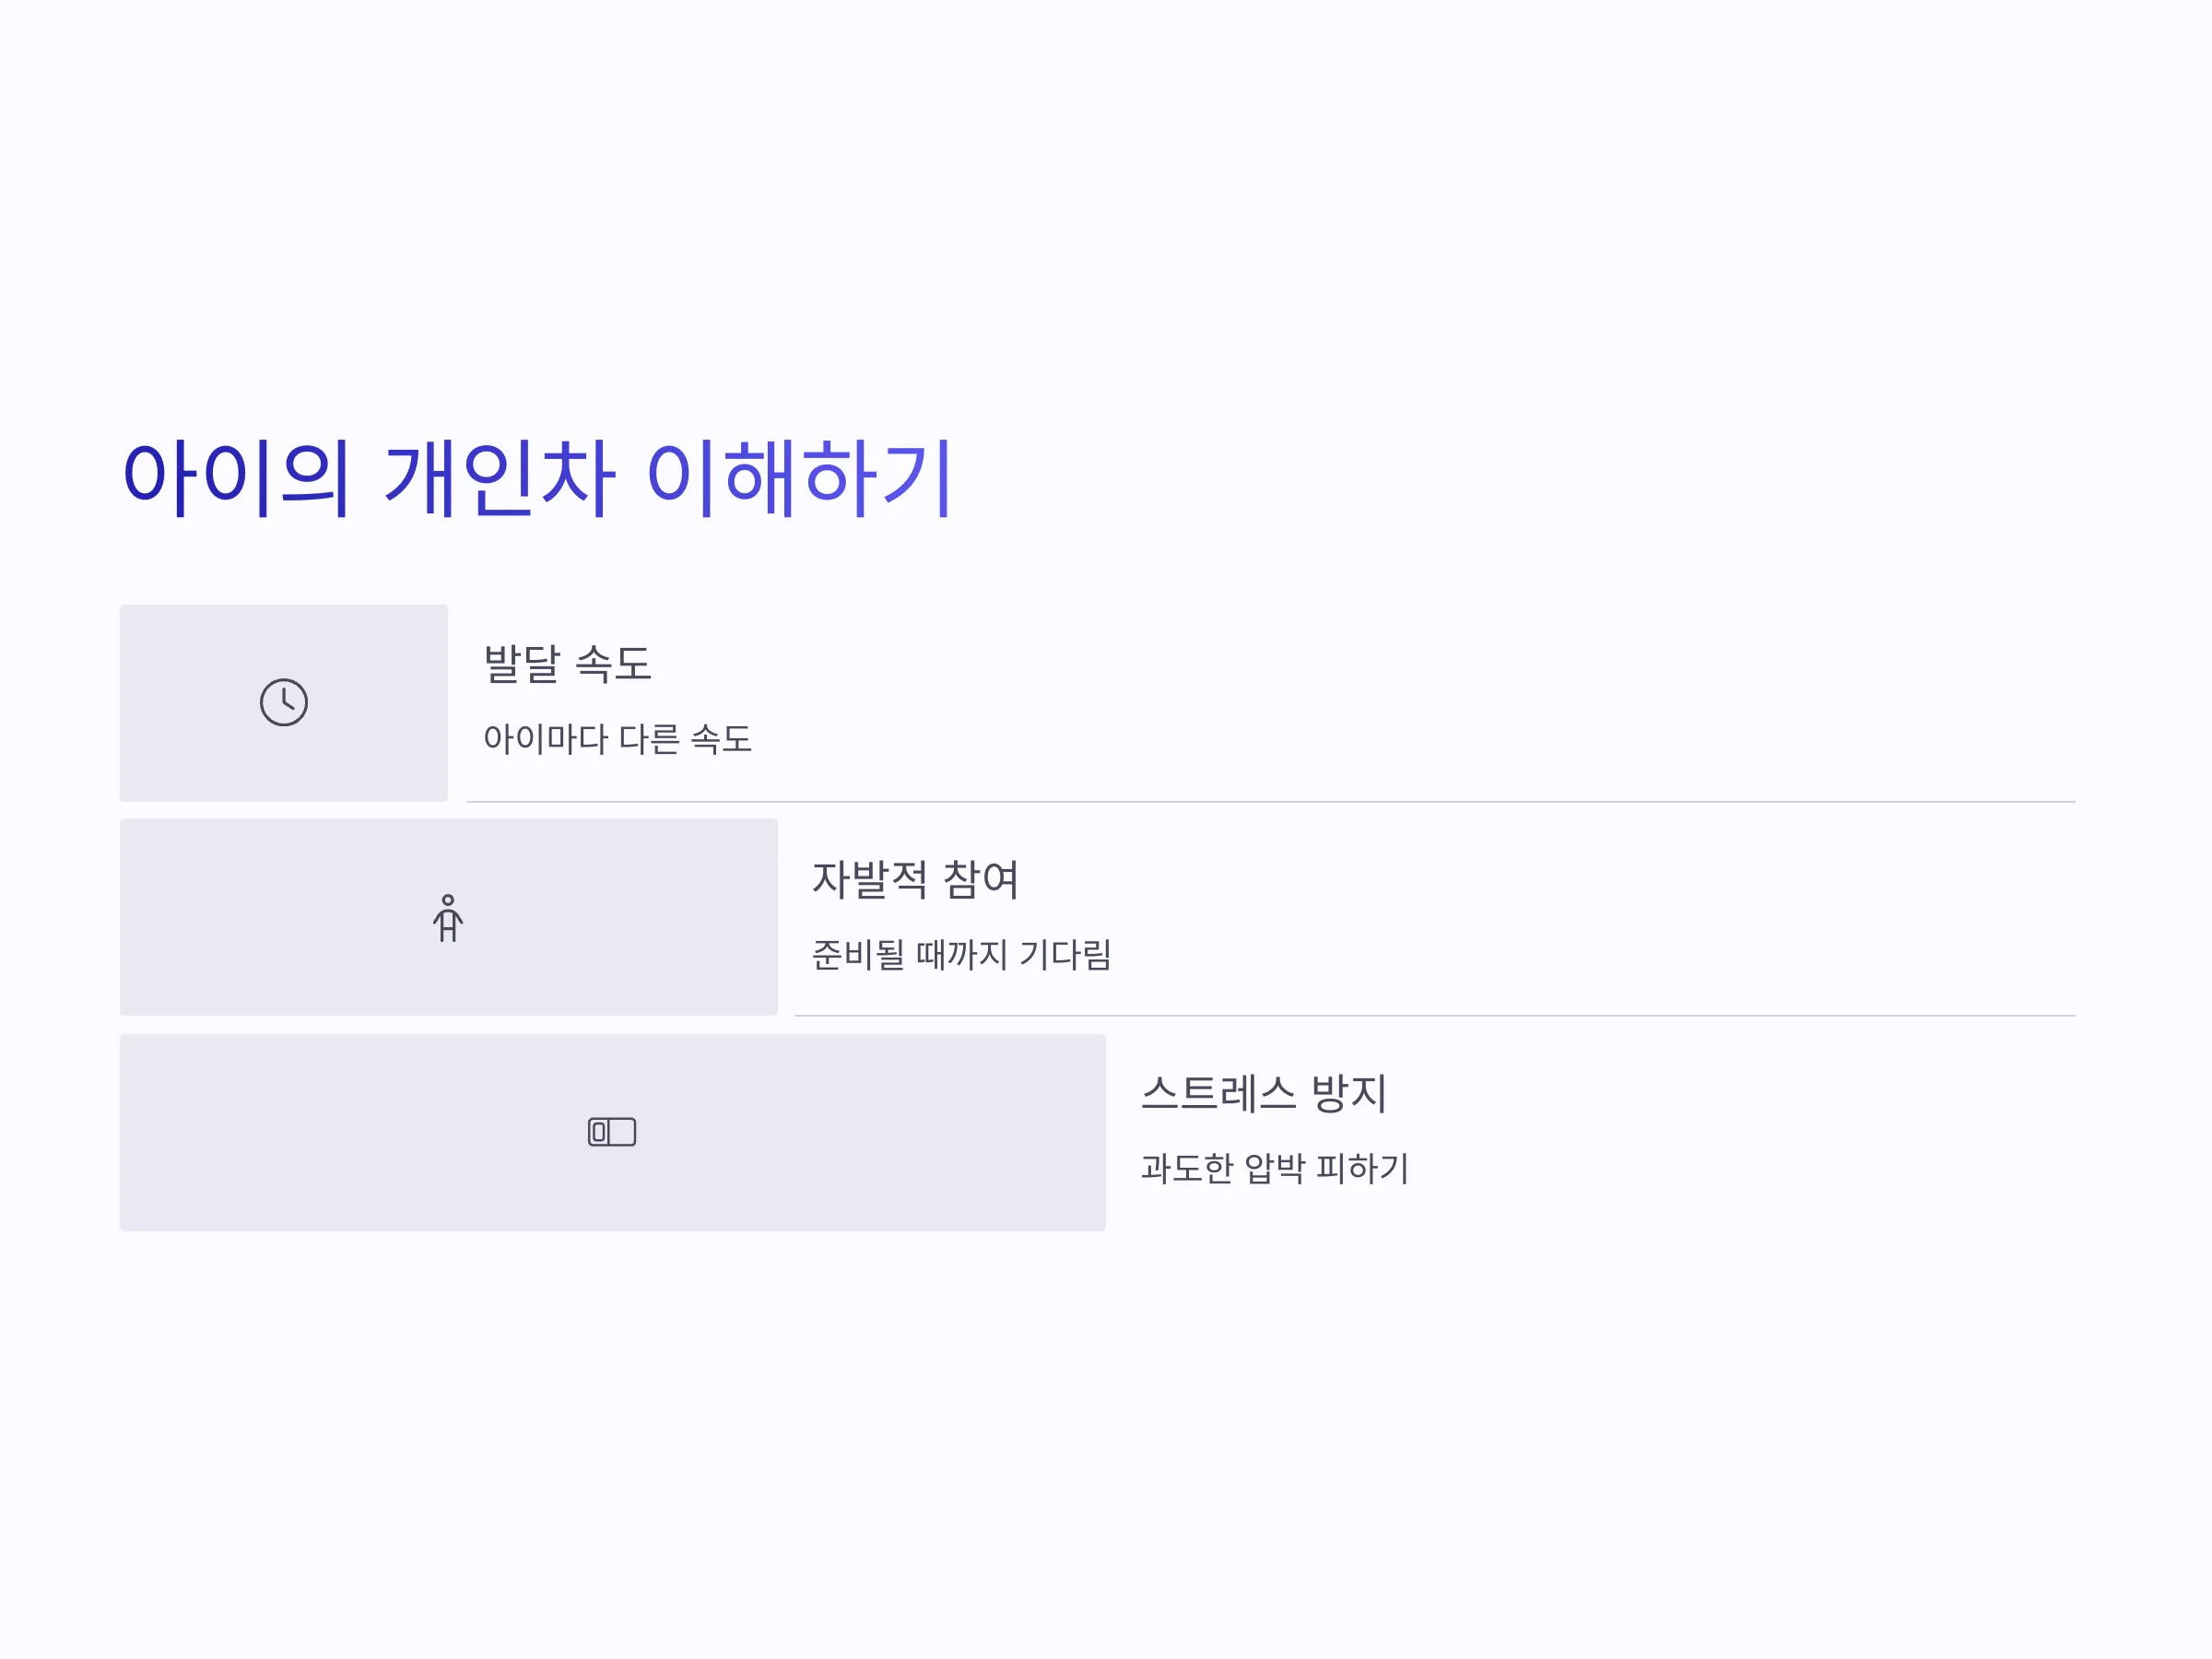Select the word '속도' in the first heading
This screenshot has width=2212, height=1659.
[x=613, y=663]
